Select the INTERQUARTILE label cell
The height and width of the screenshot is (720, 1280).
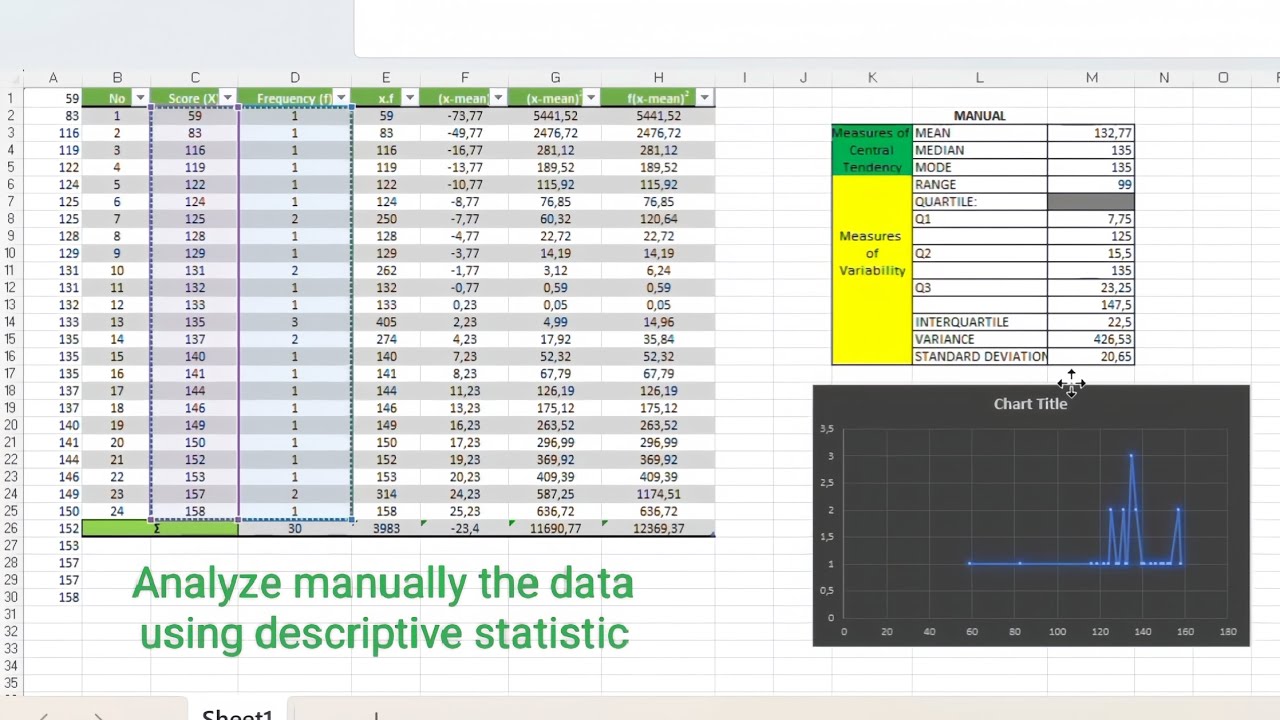point(979,322)
